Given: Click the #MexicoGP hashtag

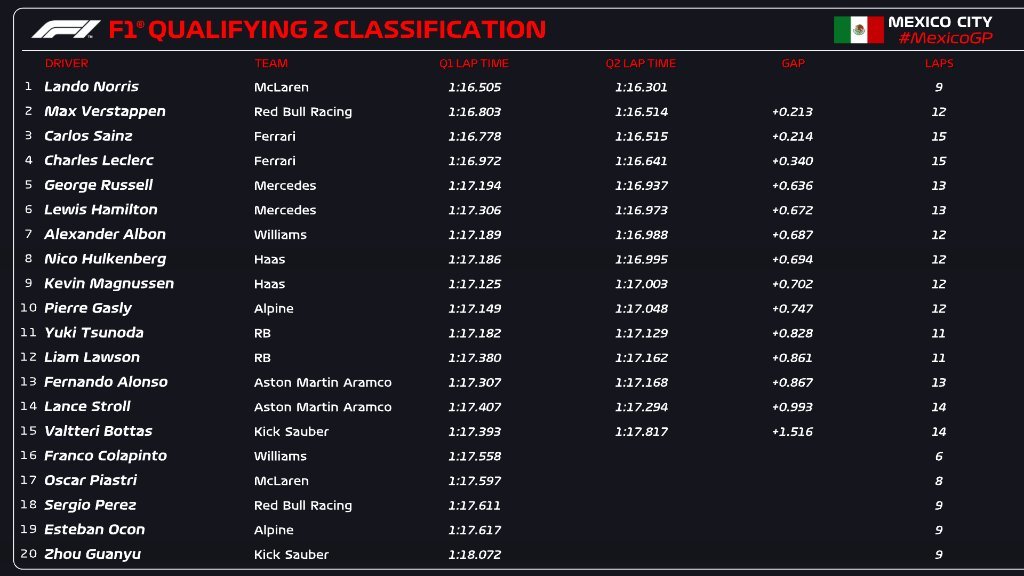Looking at the screenshot, I should (945, 38).
